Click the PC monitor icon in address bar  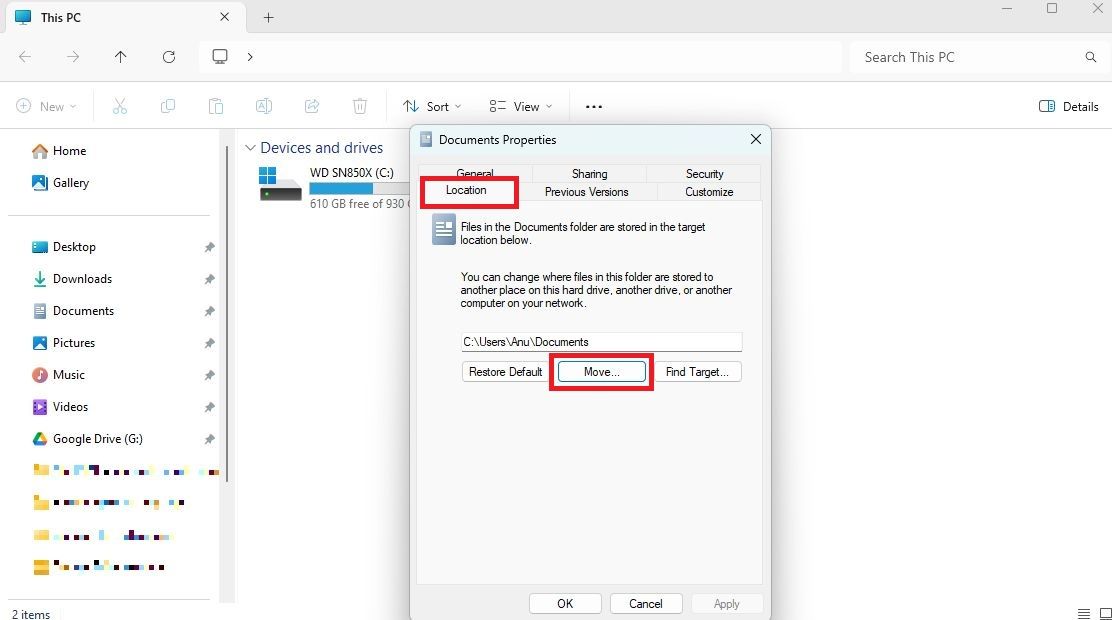click(220, 56)
